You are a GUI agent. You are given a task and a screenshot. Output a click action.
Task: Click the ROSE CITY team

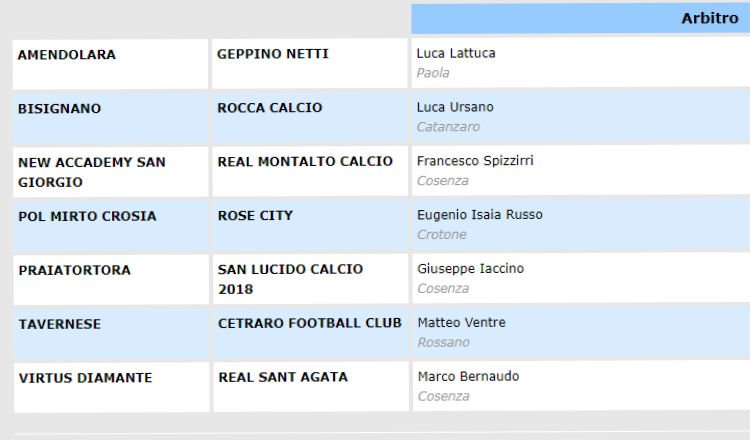[x=255, y=216]
